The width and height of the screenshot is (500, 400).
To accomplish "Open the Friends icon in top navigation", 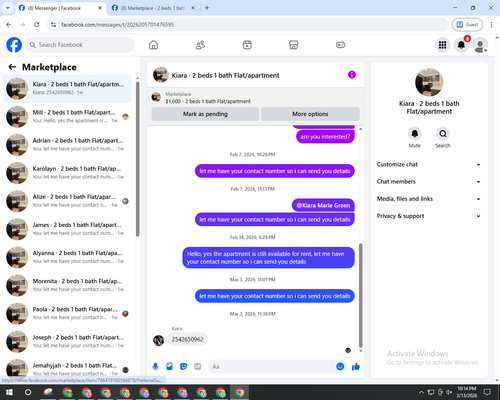I will 200,45.
